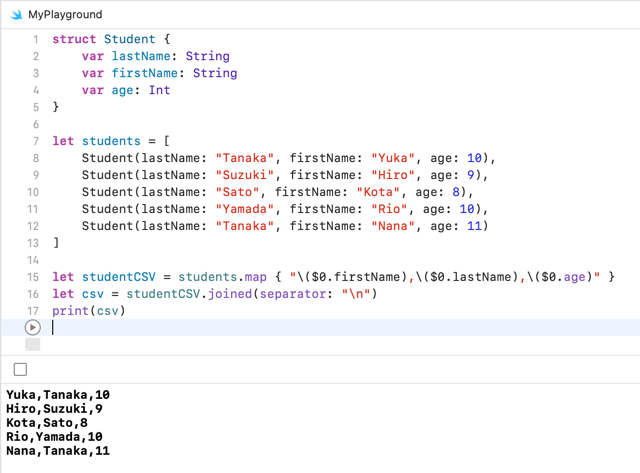This screenshot has height=473, width=640.
Task: Toggle the debug area square button
Action: click(20, 369)
